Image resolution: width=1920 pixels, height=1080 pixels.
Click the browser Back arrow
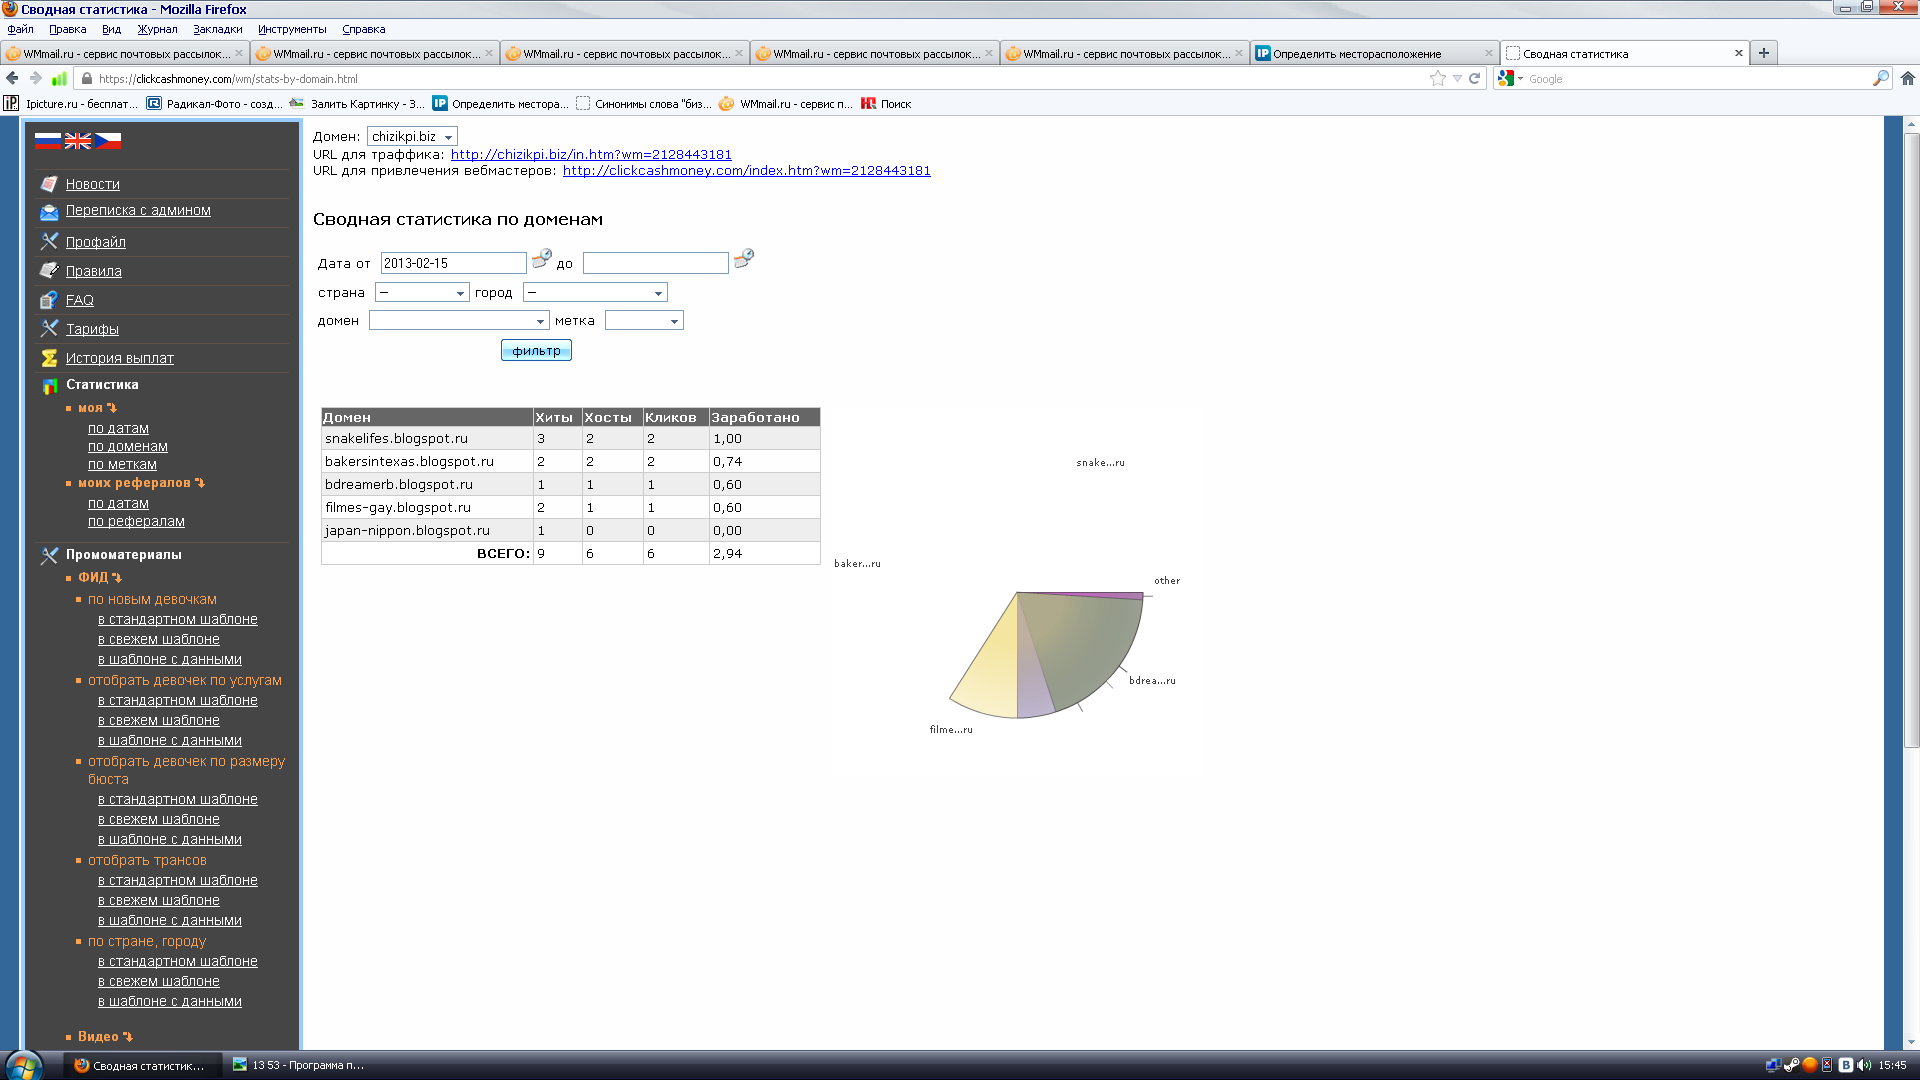click(x=12, y=78)
